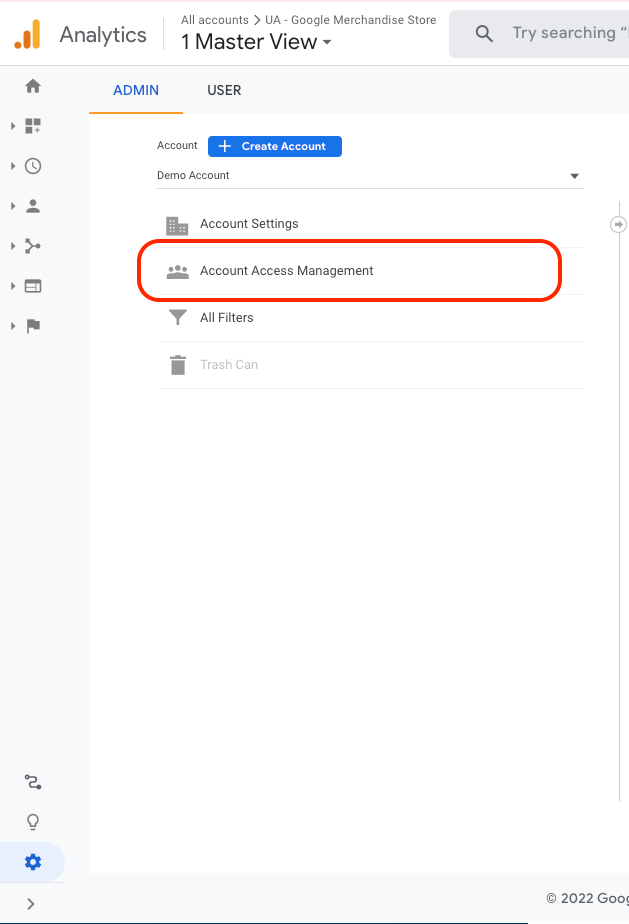The width and height of the screenshot is (629, 924).
Task: Click the Home icon in sidebar
Action: [x=33, y=86]
